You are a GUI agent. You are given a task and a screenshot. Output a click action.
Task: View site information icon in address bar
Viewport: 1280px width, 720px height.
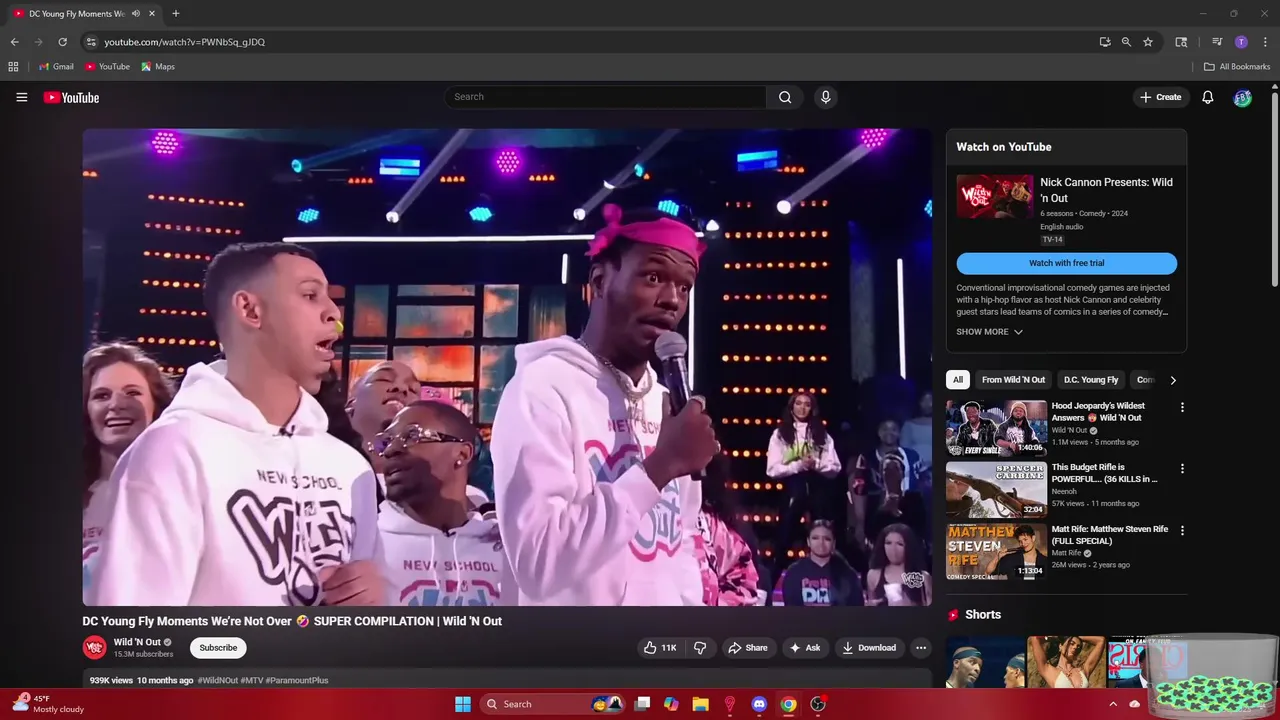90,42
